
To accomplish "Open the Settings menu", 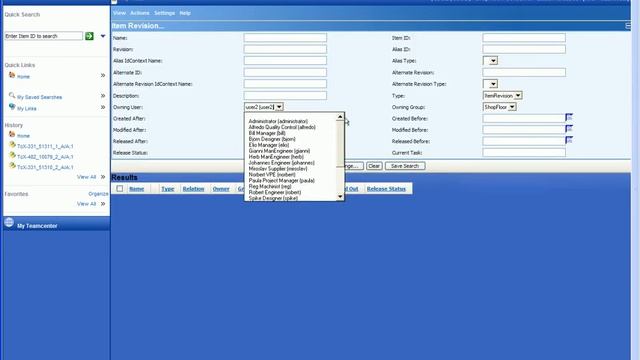I will pyautogui.click(x=164, y=13).
